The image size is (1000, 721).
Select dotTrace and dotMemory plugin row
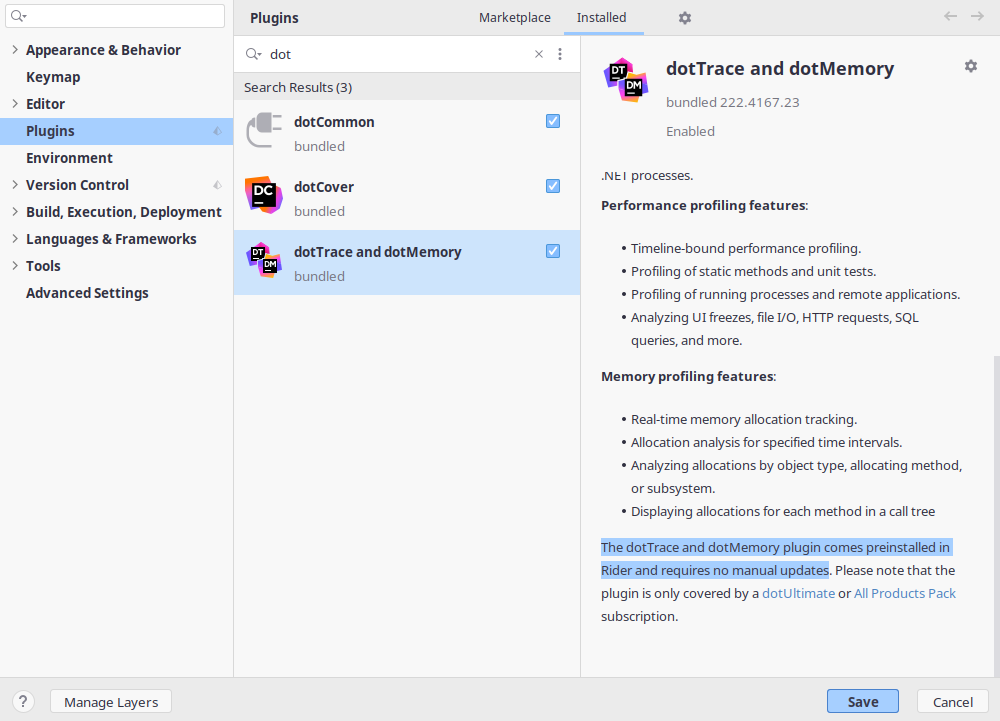[x=407, y=263]
